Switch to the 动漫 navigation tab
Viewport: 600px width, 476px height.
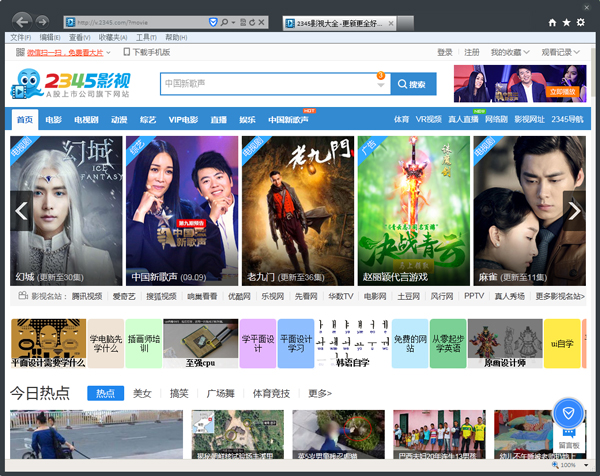tap(119, 120)
